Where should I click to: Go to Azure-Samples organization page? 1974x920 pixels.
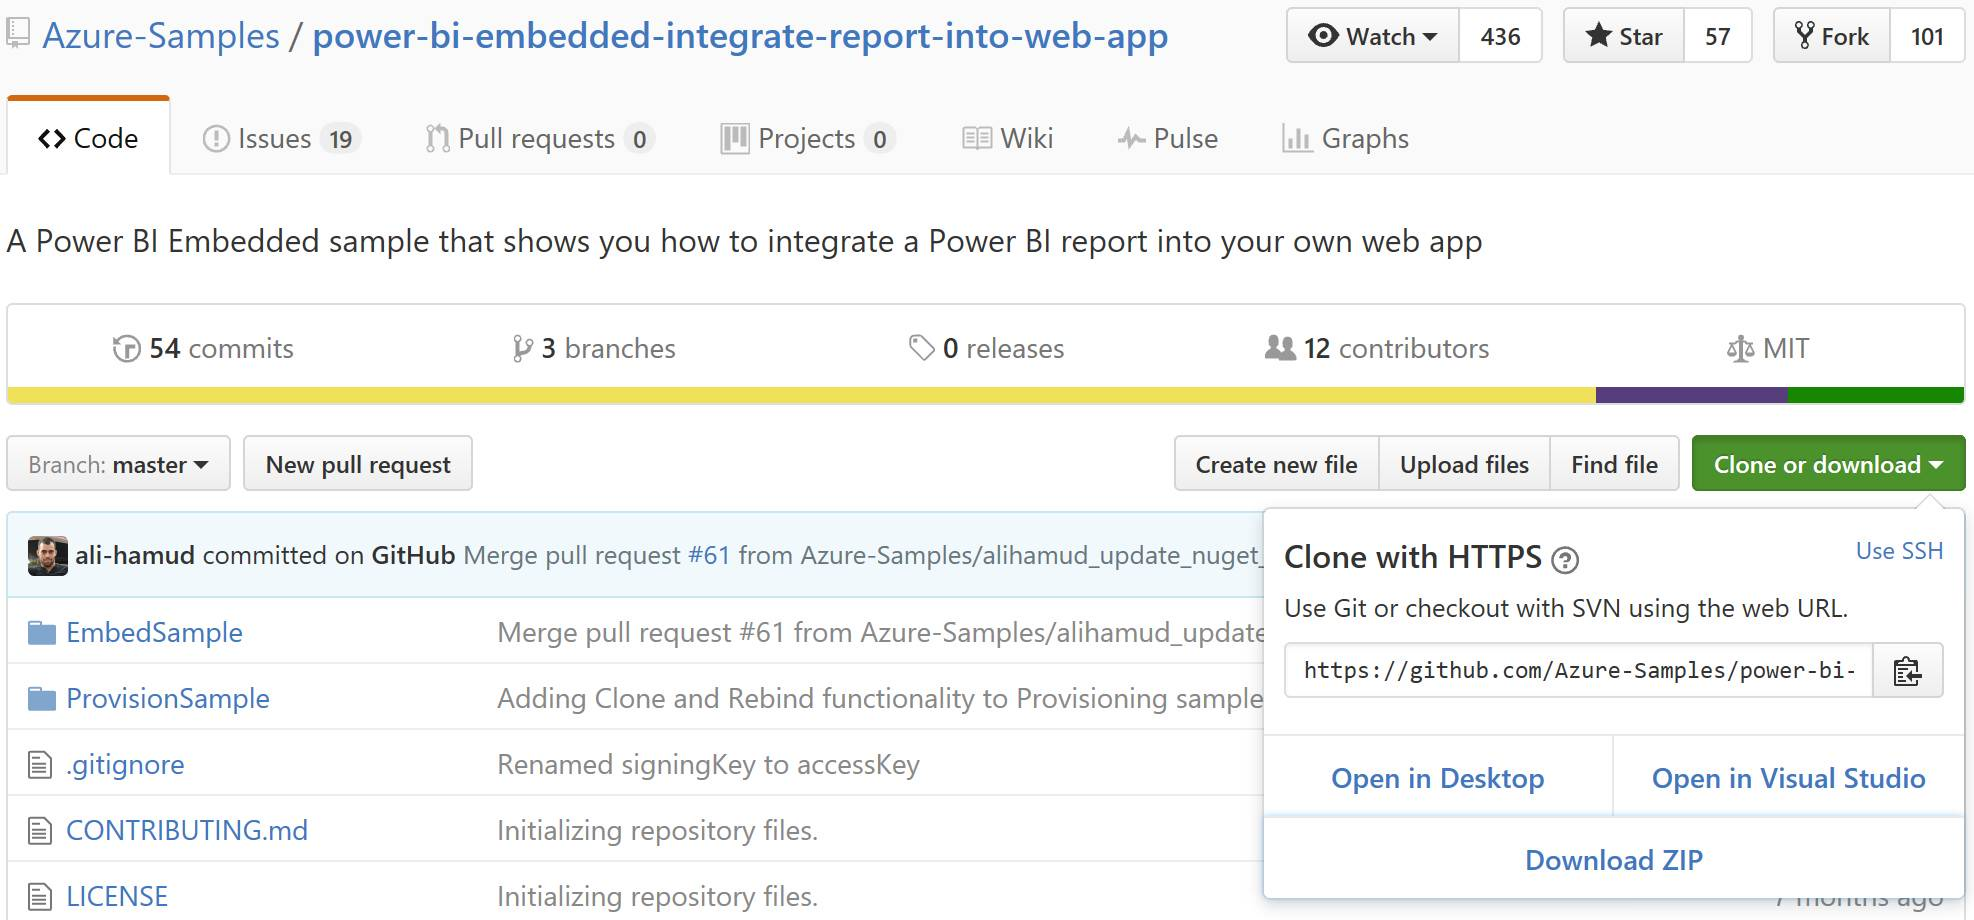(161, 36)
